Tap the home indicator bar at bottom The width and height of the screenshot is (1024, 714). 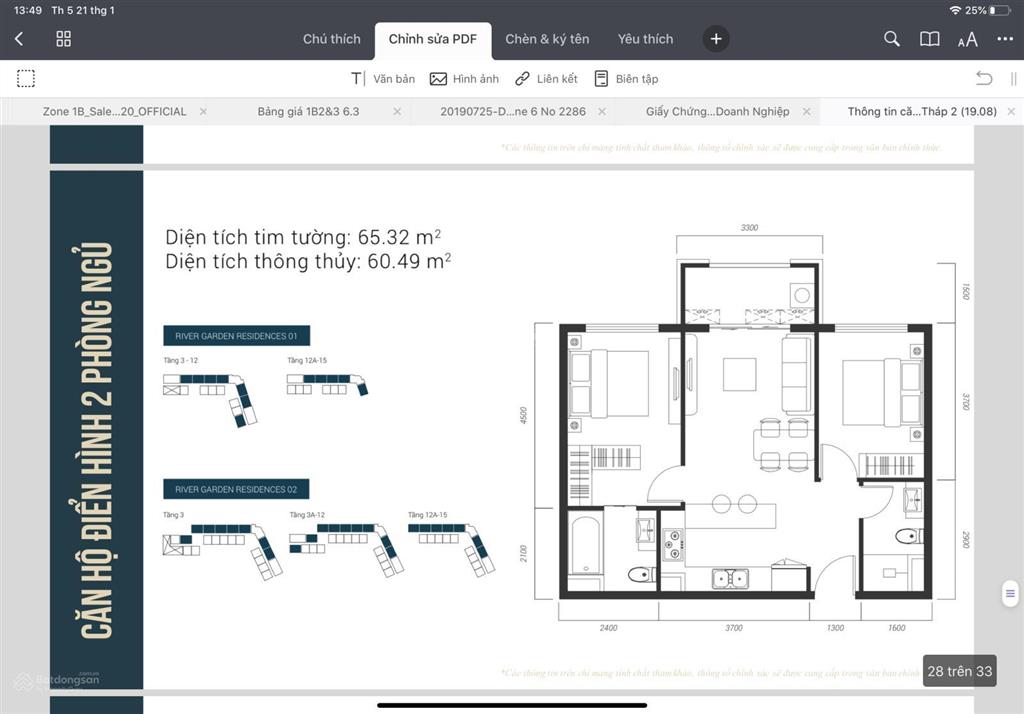(512, 706)
